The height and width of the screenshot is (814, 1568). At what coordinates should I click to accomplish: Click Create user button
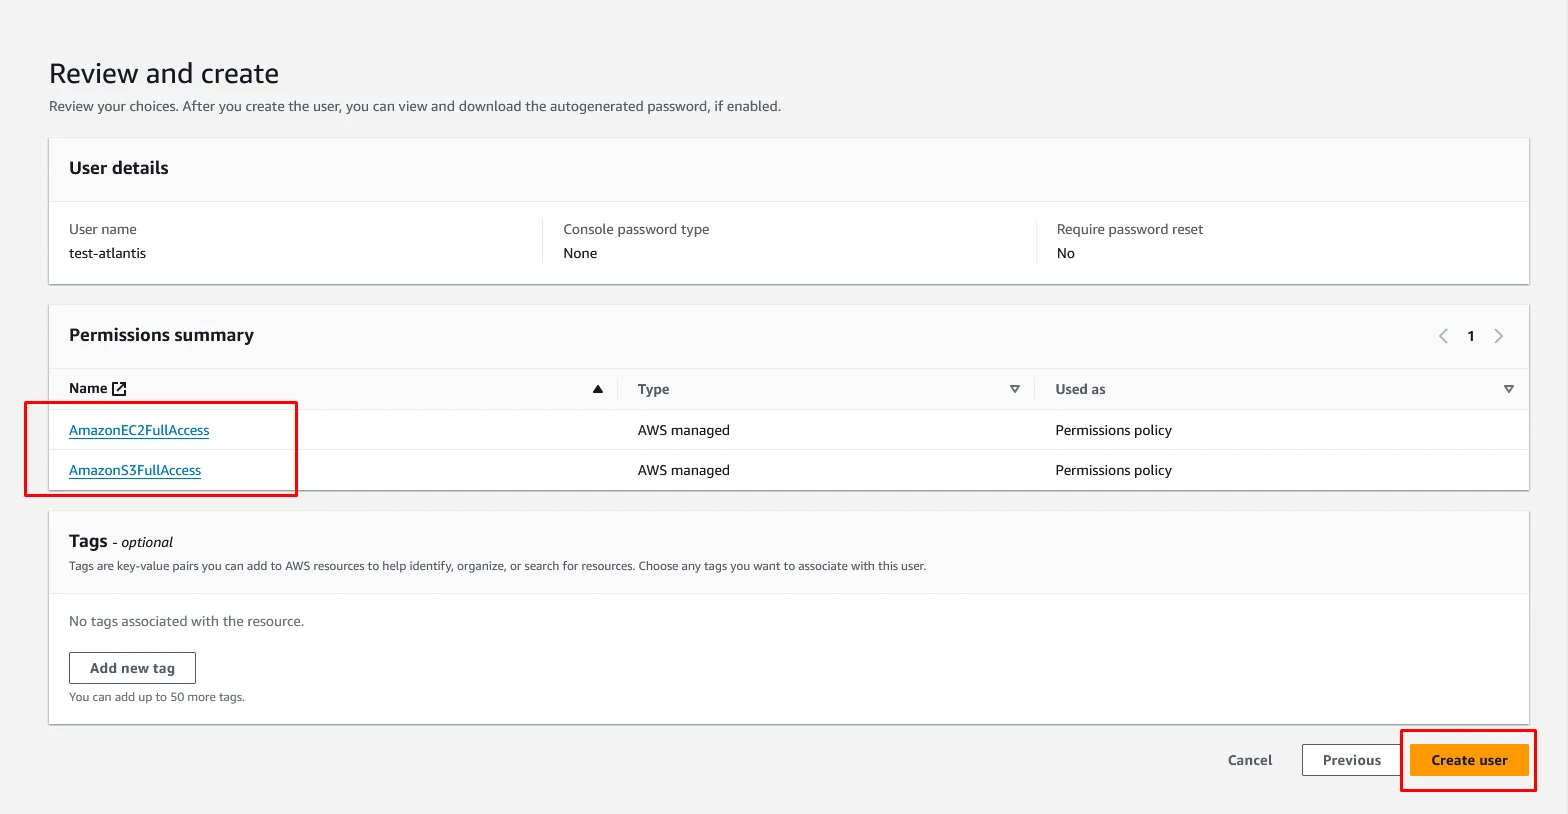click(1469, 760)
